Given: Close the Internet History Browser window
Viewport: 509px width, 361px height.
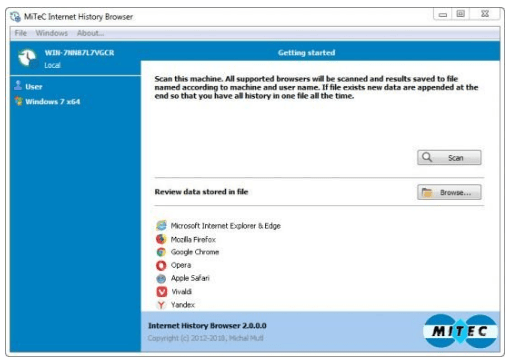Looking at the screenshot, I should [x=485, y=14].
